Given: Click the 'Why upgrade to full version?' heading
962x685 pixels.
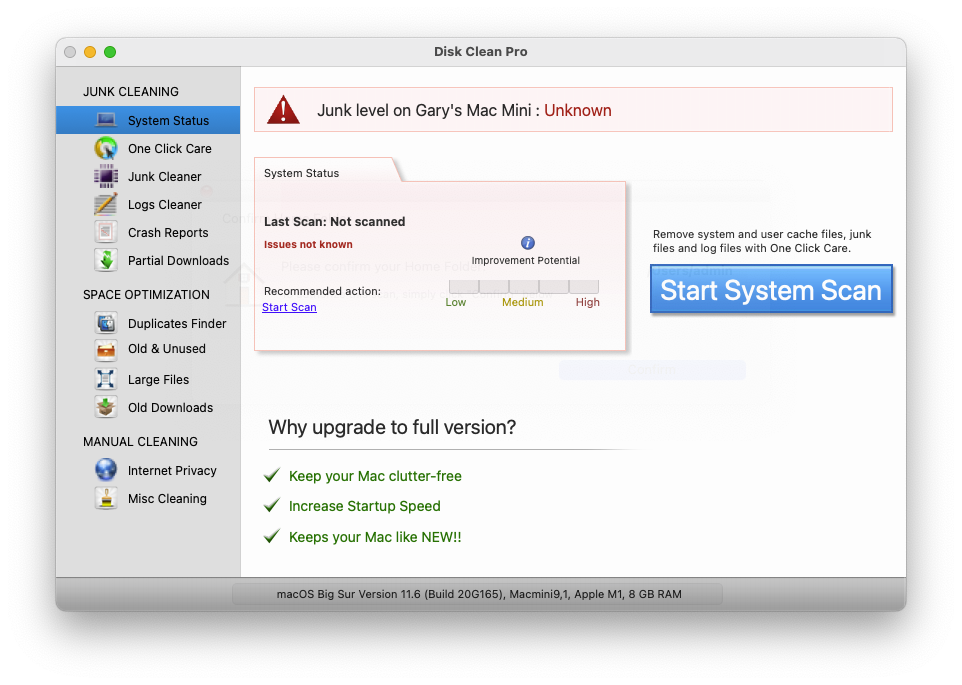Looking at the screenshot, I should [x=392, y=427].
